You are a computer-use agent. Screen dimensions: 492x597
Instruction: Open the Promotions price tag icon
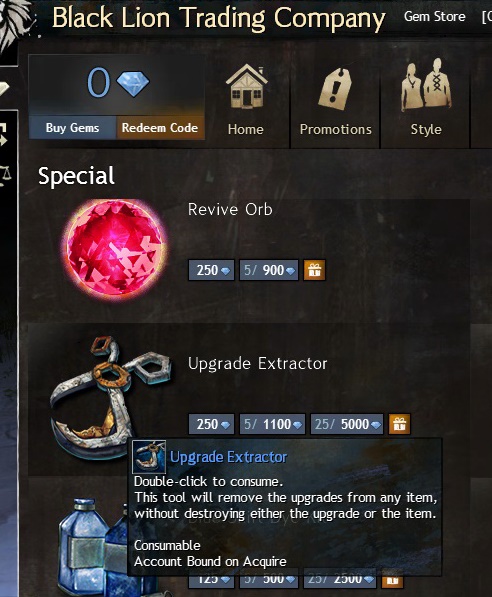[x=335, y=89]
